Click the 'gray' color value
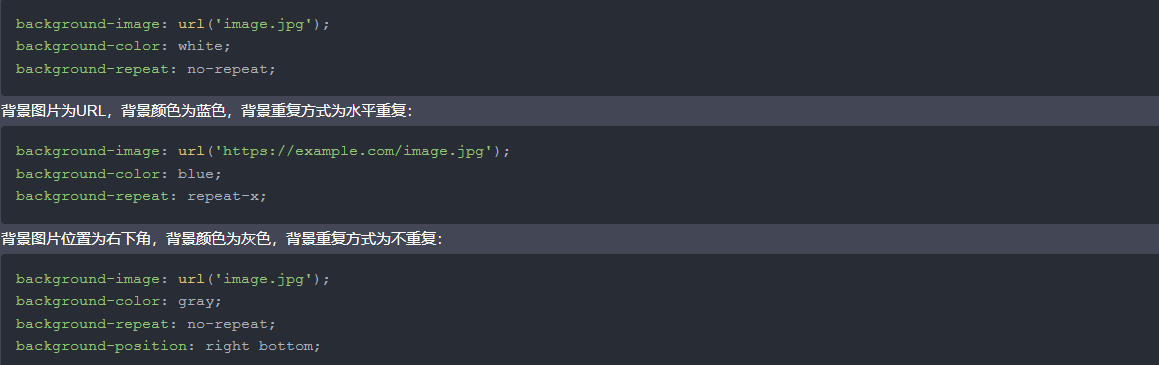The width and height of the screenshot is (1159, 365). [196, 301]
